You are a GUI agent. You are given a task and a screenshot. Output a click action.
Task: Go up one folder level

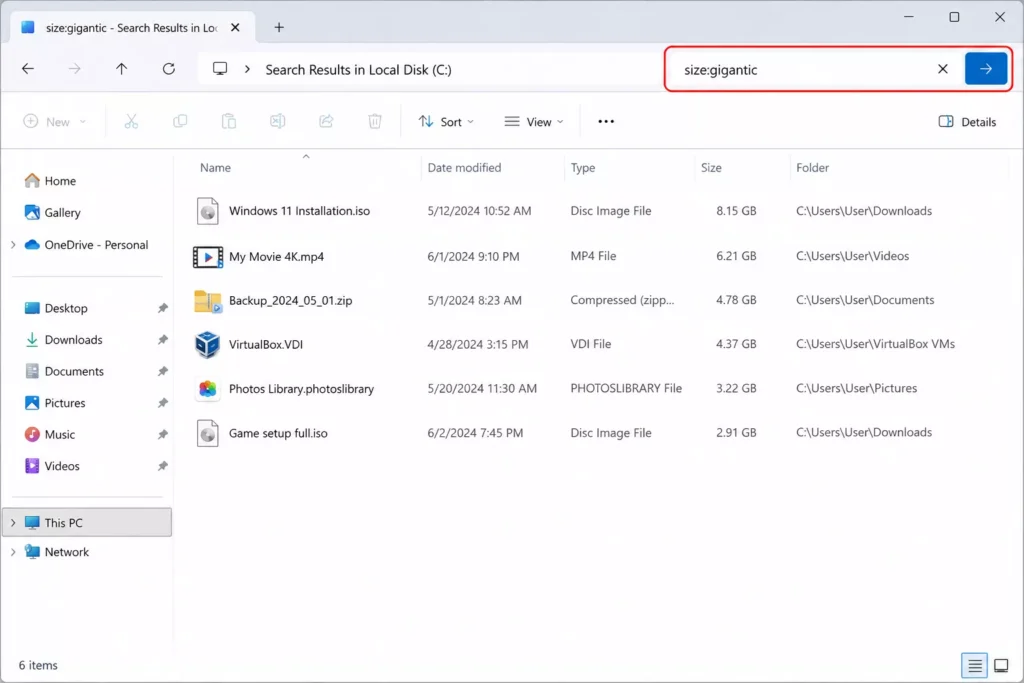[121, 69]
